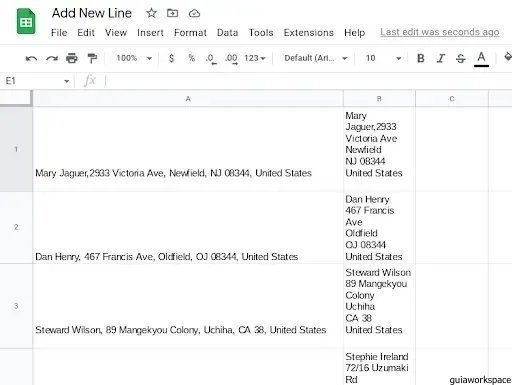Activate the paint format tool
512x385 pixels.
pos(92,58)
